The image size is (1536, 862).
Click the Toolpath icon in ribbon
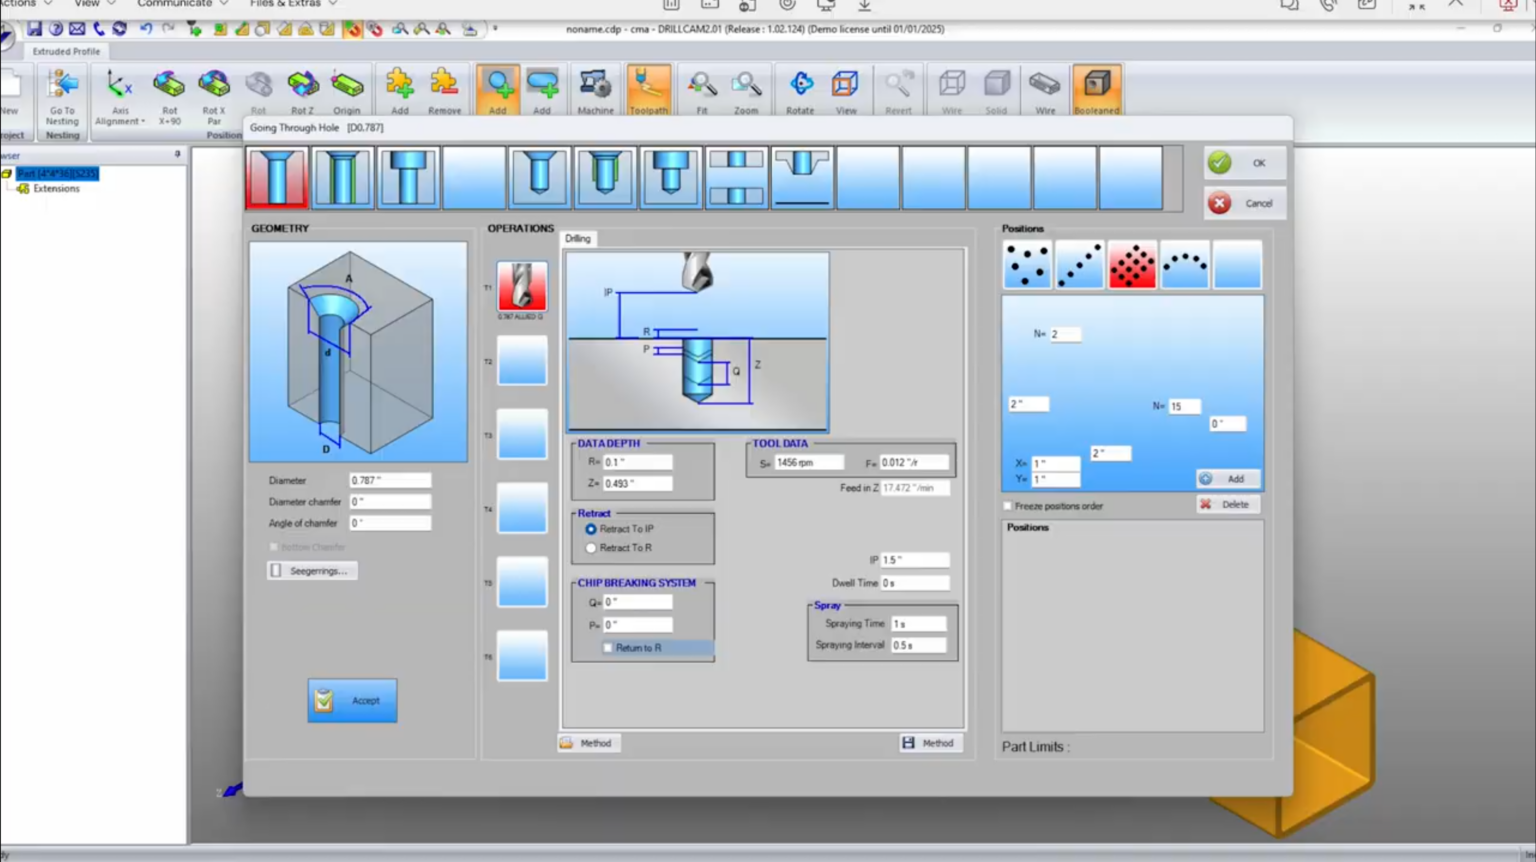(x=648, y=91)
